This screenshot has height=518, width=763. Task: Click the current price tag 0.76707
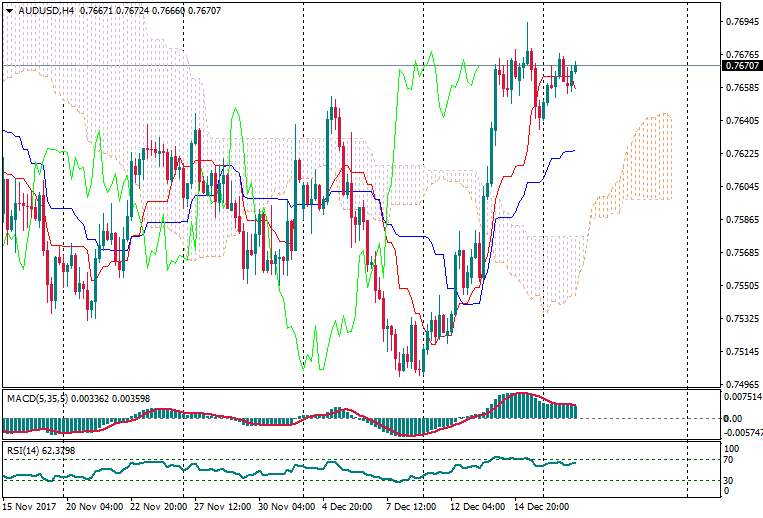tap(740, 66)
